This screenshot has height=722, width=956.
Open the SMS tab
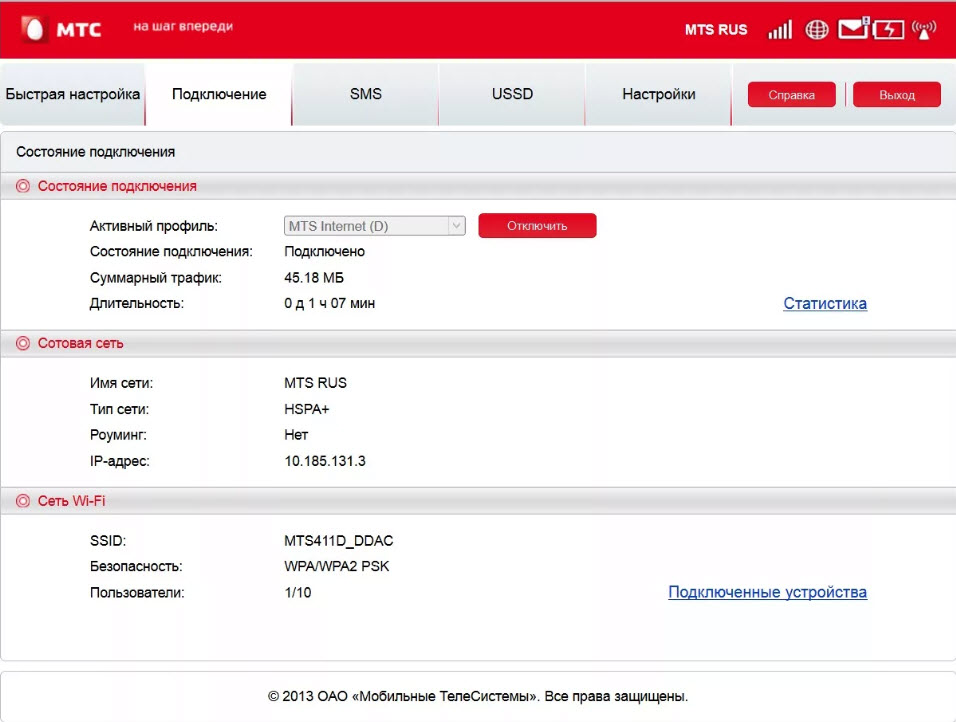tap(365, 94)
